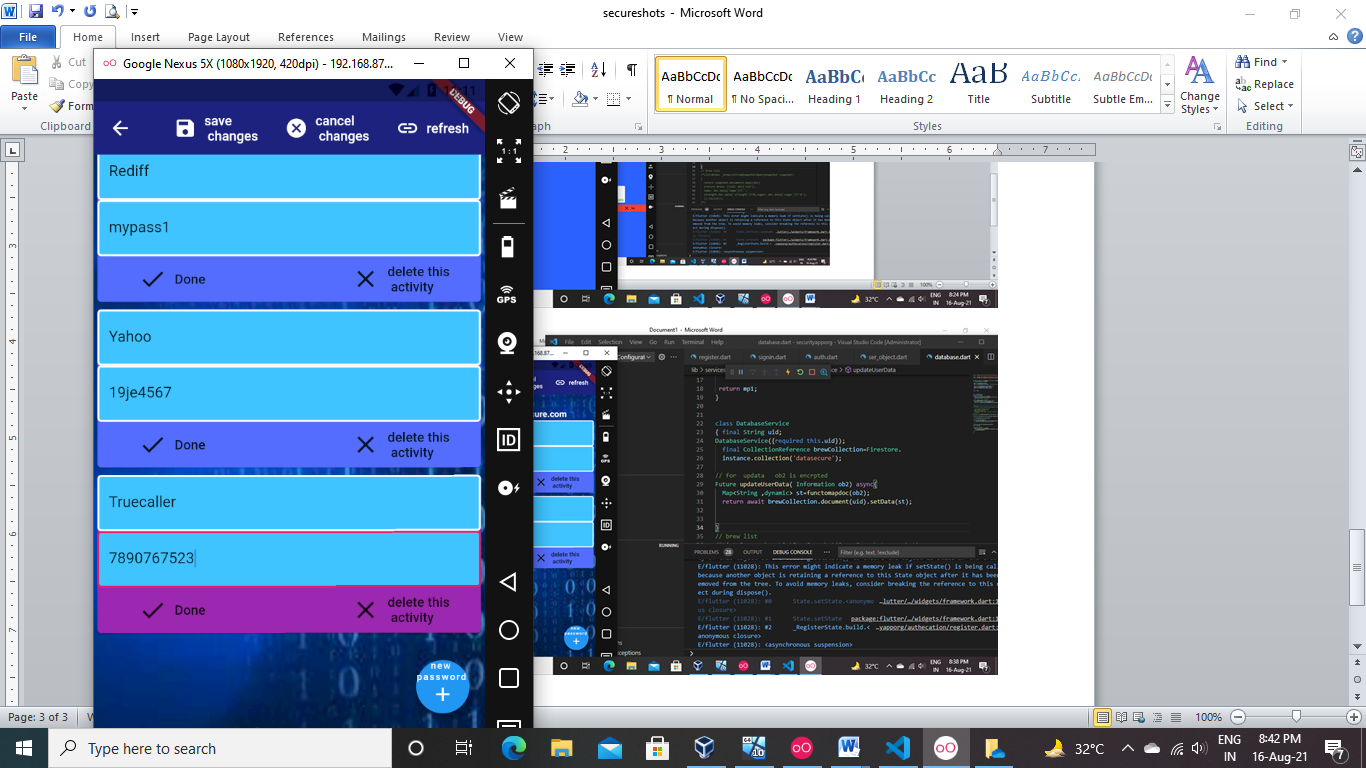Click the Save icon in Word quick access toolbar
This screenshot has height=768, width=1366.
36,13
